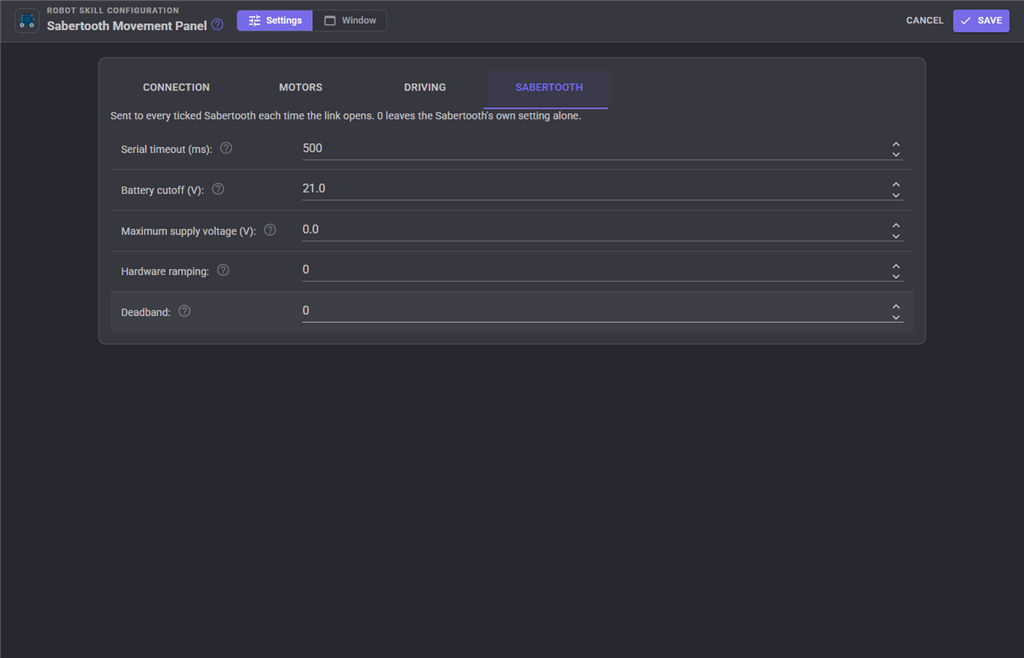This screenshot has height=658, width=1024.
Task: Open help icon beside Sabertooth Movement Panel title
Action: (217, 25)
